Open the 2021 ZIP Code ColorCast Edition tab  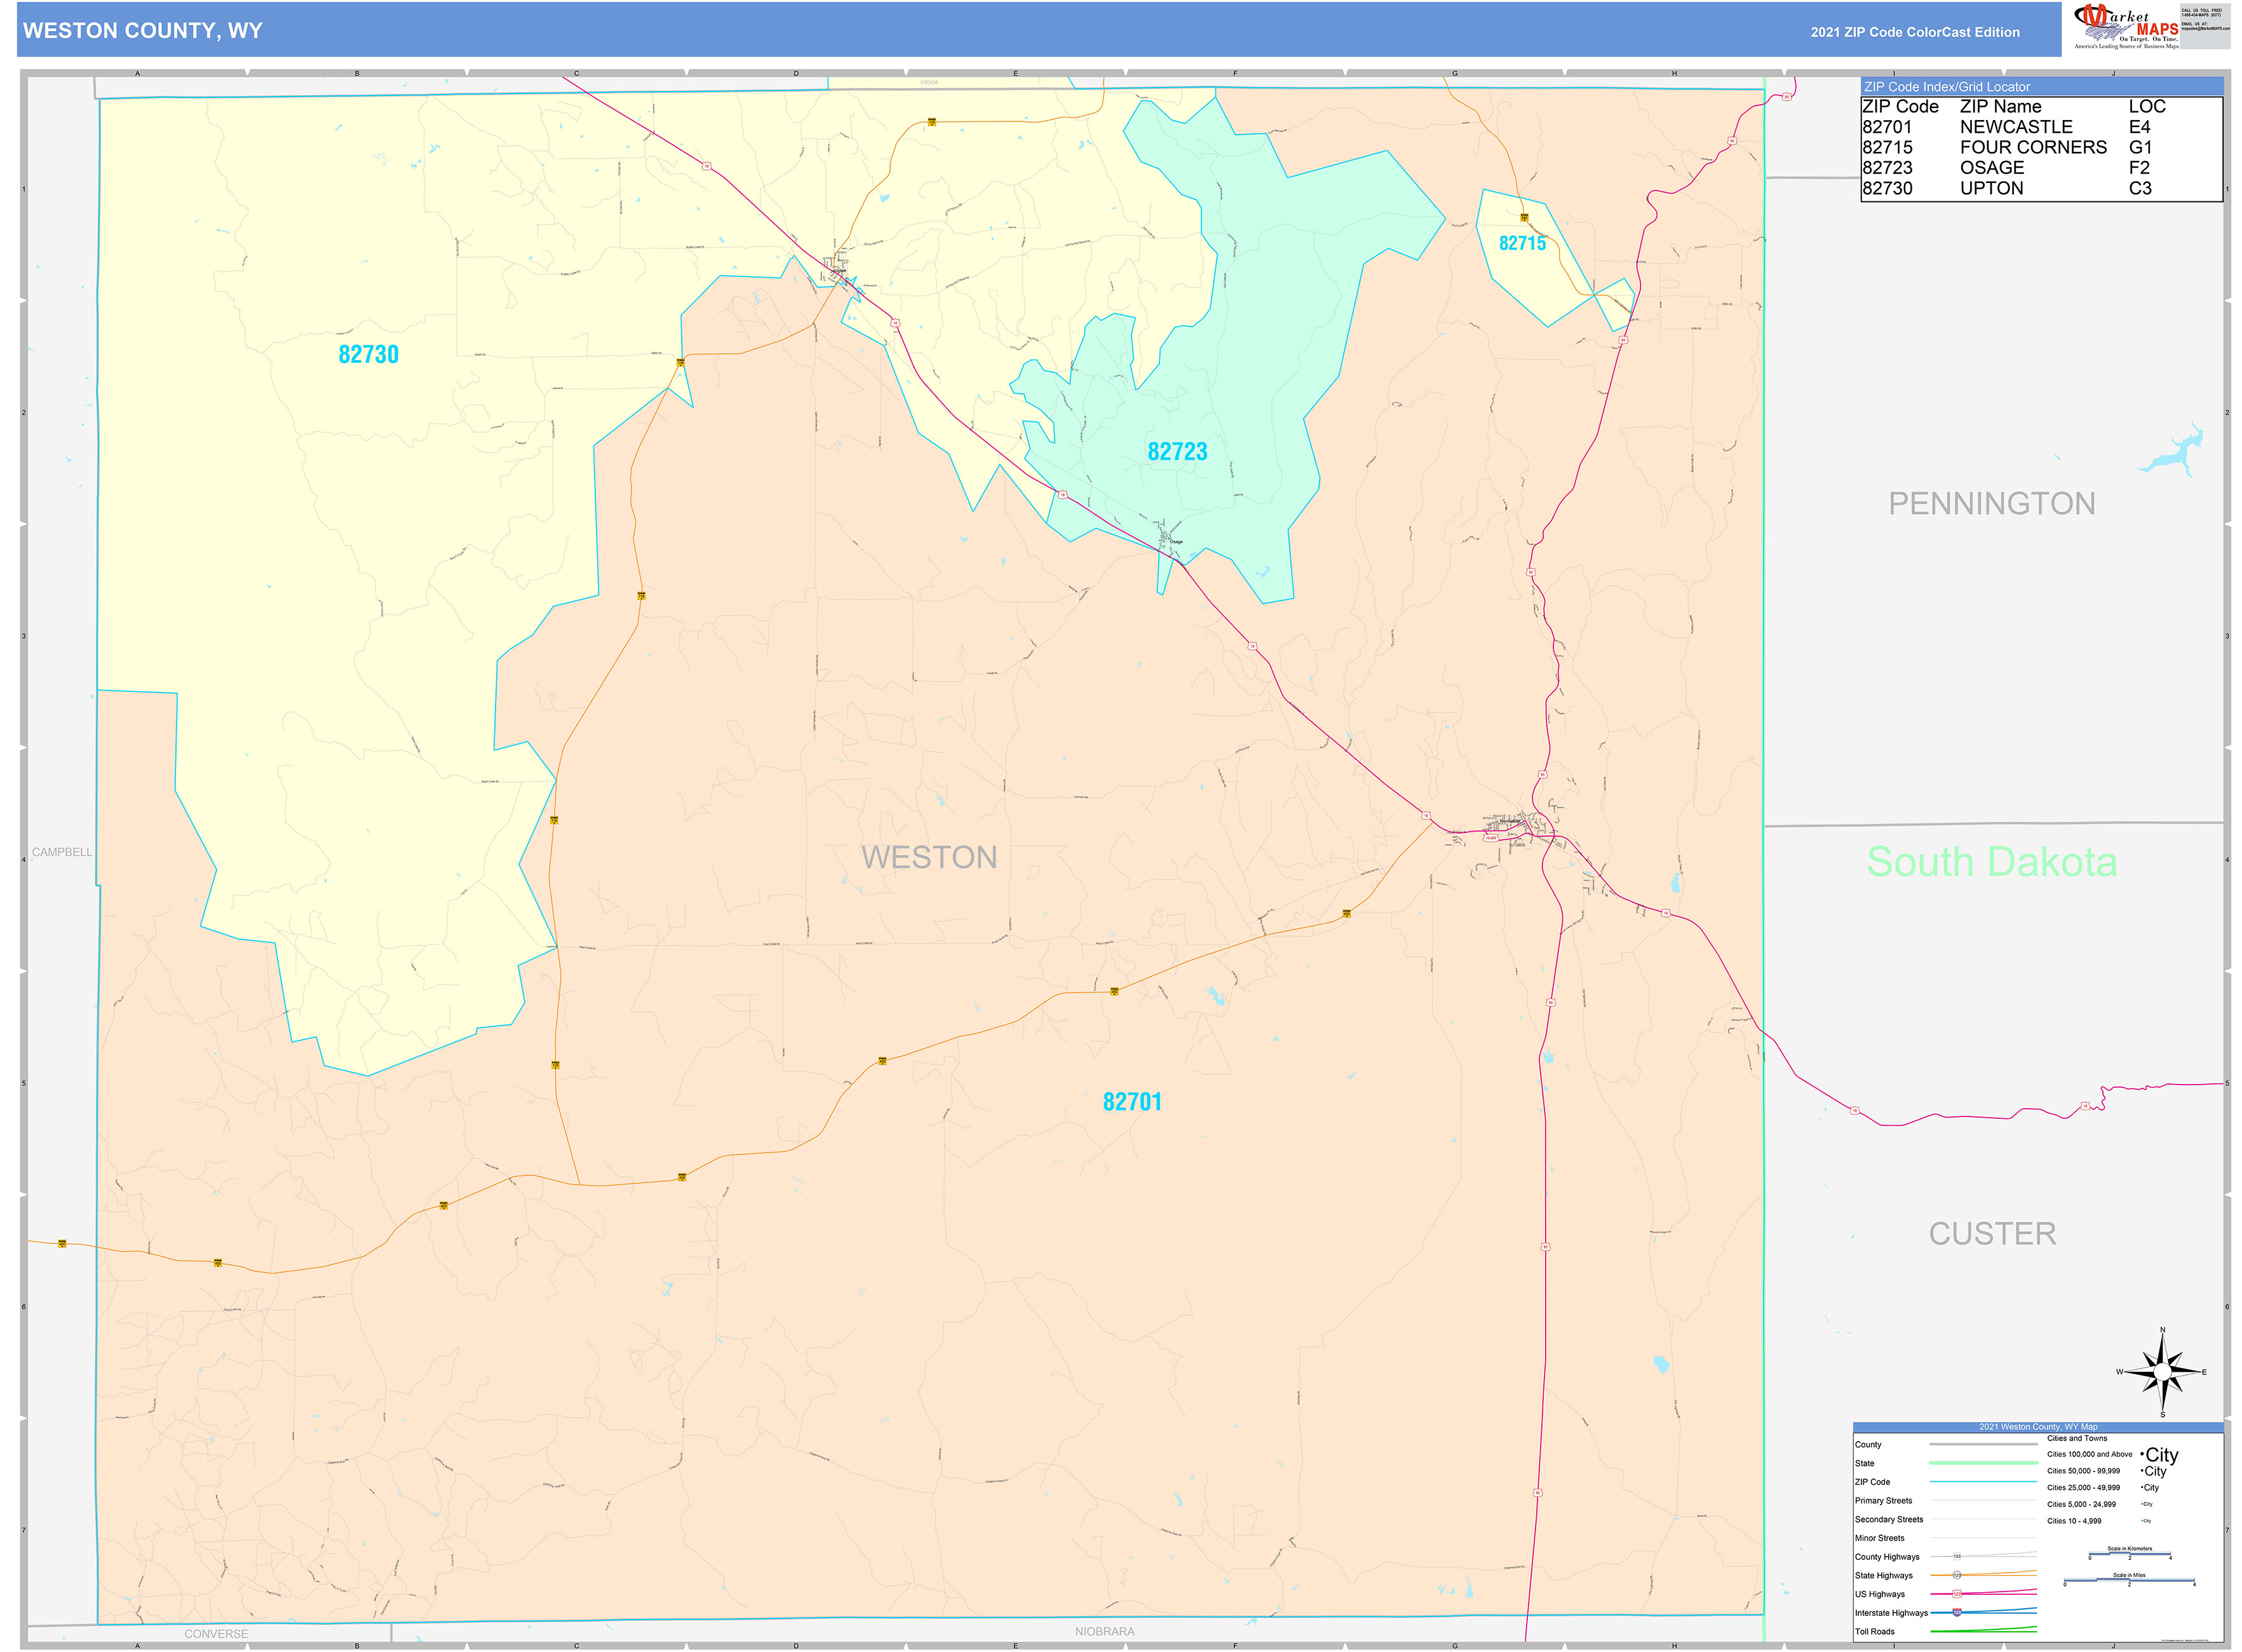(x=1914, y=31)
